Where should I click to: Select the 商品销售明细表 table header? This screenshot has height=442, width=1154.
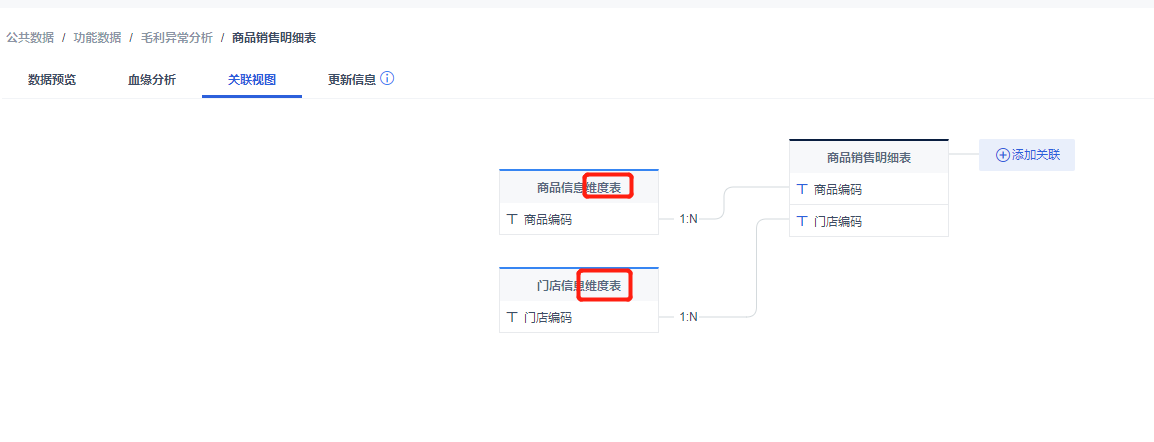tap(868, 157)
